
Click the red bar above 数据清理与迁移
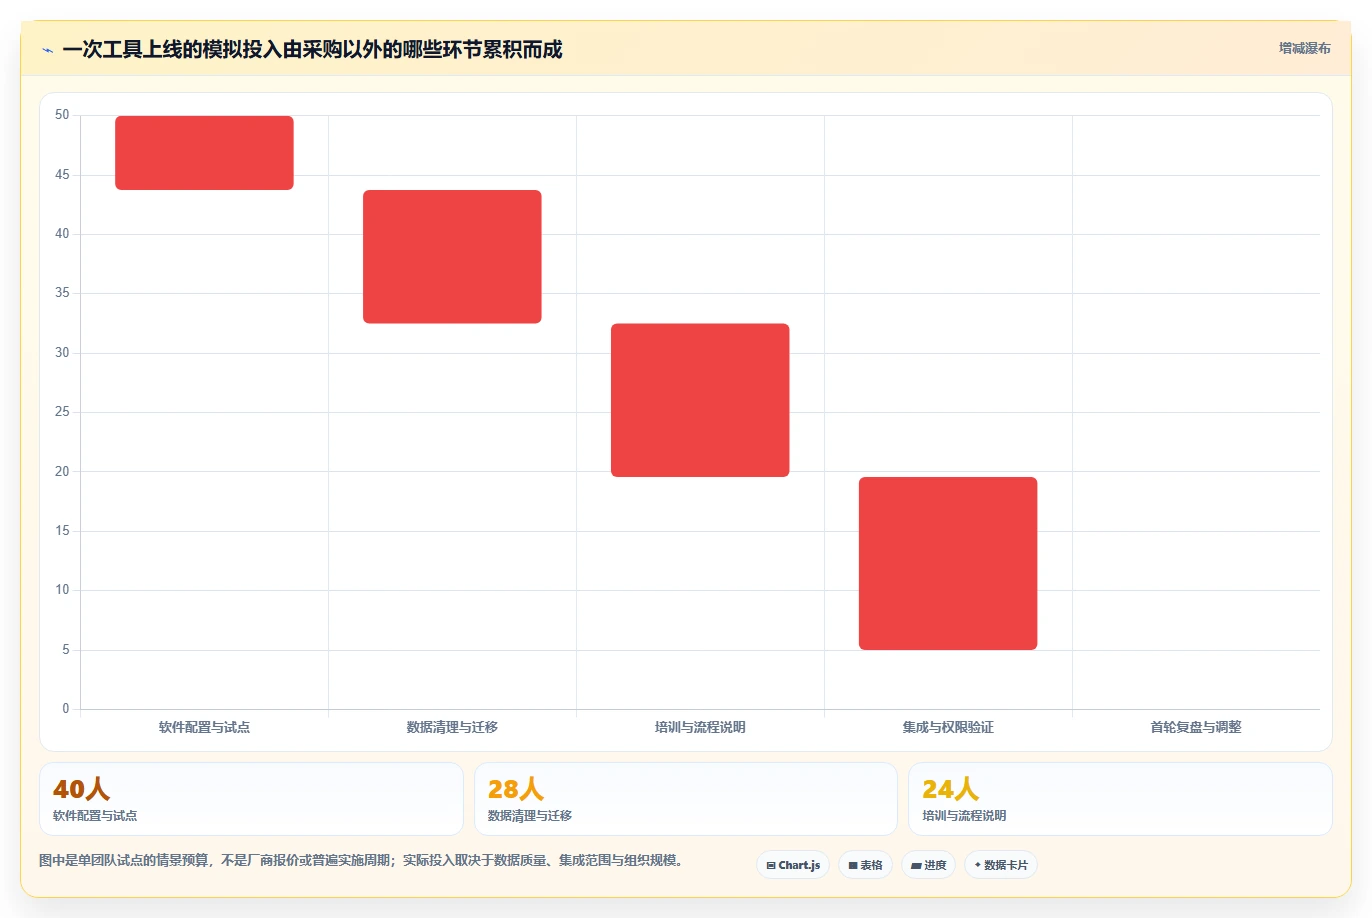click(452, 257)
